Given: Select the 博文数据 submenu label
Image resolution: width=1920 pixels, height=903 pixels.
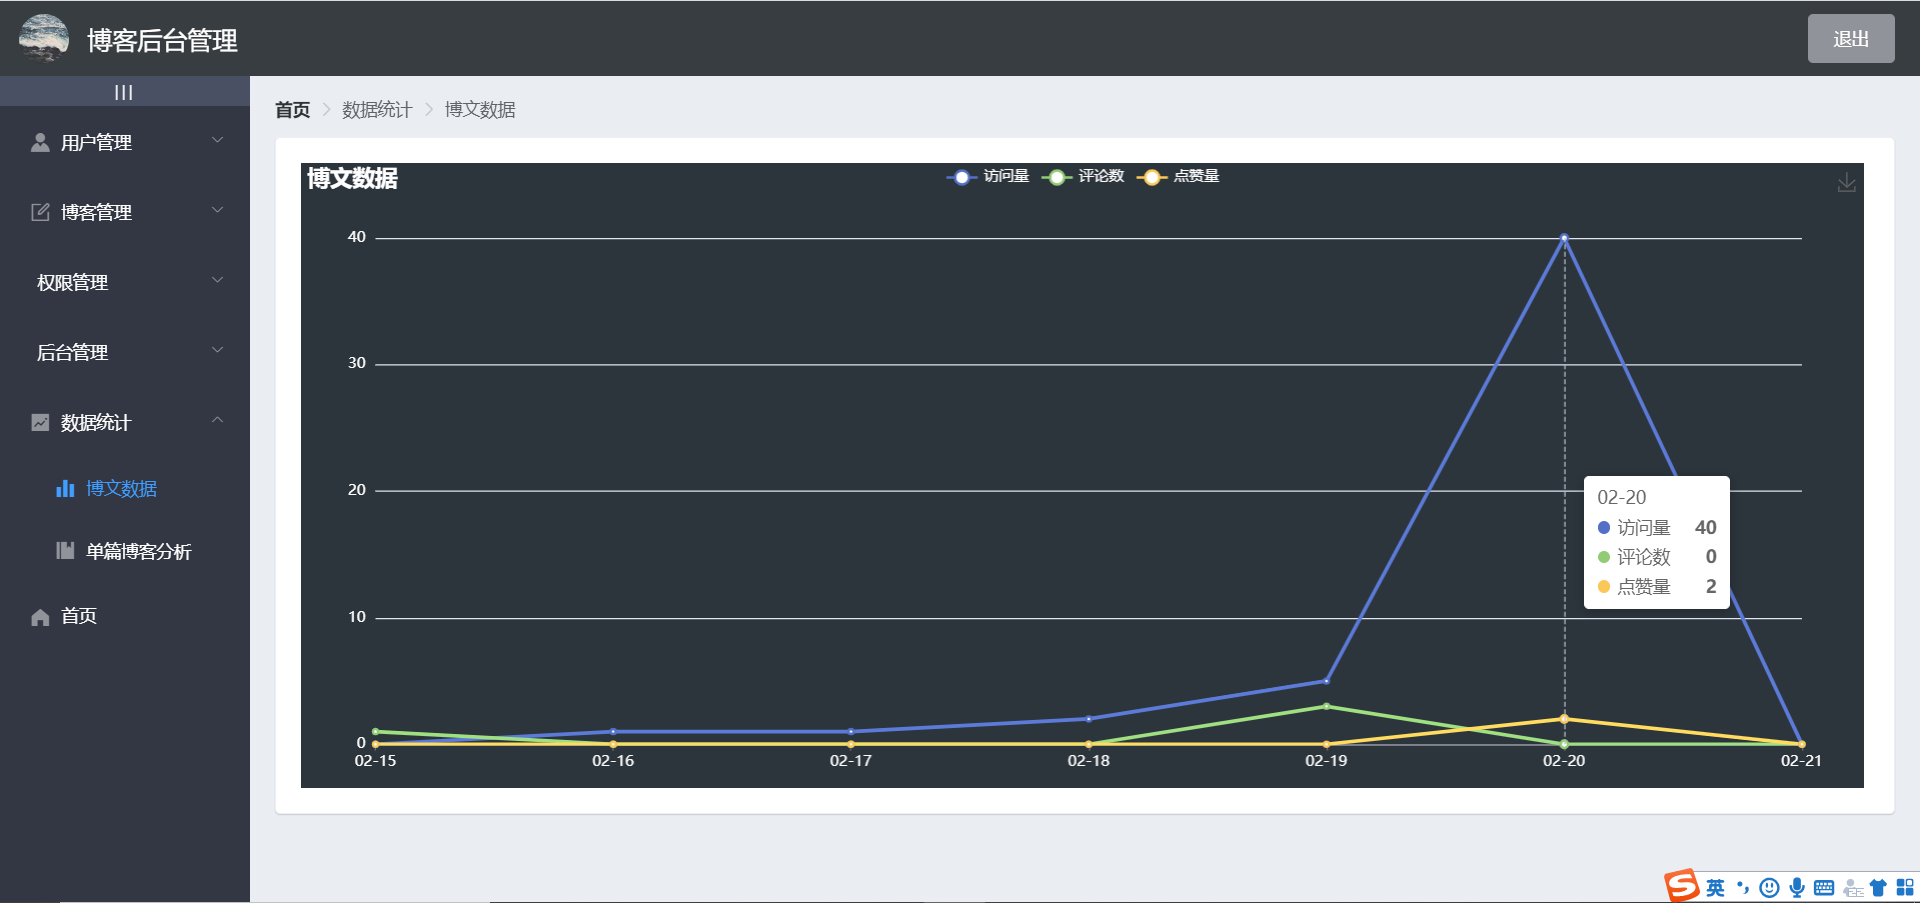Looking at the screenshot, I should point(121,488).
